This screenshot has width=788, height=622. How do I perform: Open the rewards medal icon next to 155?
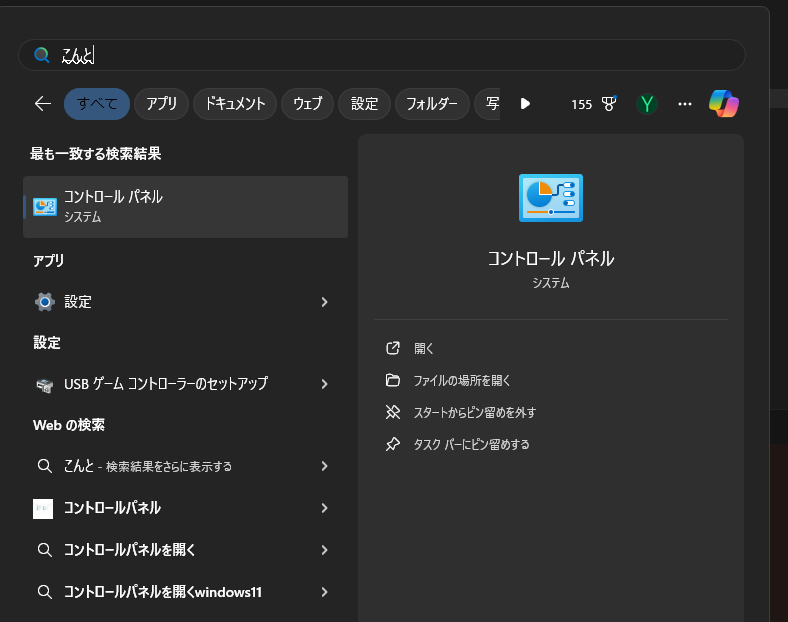click(x=609, y=103)
